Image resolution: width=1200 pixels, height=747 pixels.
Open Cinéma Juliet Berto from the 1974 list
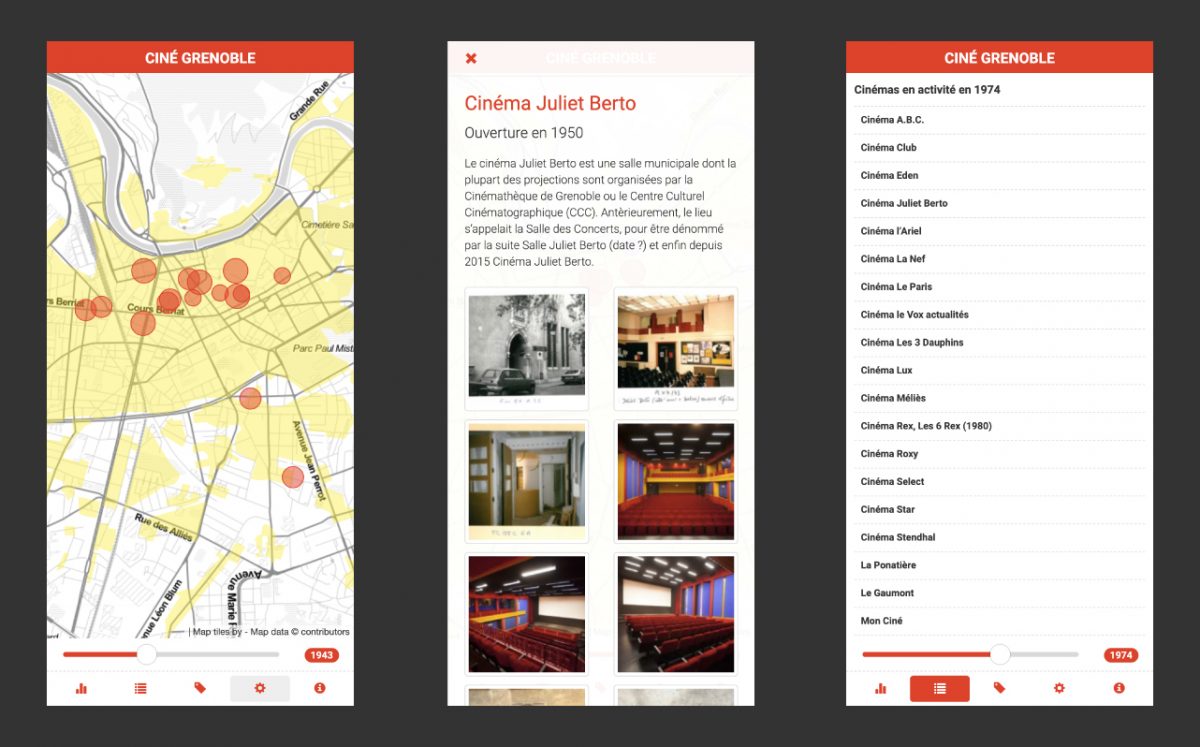pos(904,203)
